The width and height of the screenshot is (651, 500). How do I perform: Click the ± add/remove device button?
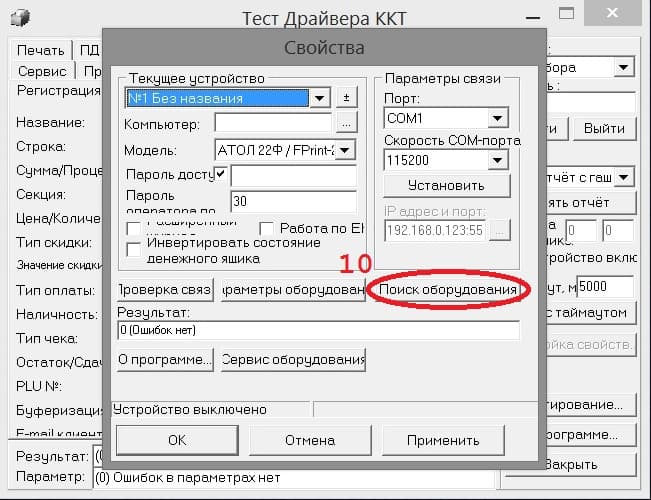tap(346, 98)
